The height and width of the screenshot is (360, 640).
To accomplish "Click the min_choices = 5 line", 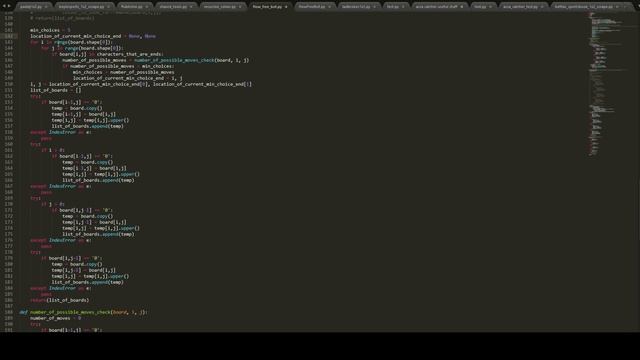I will pyautogui.click(x=50, y=30).
